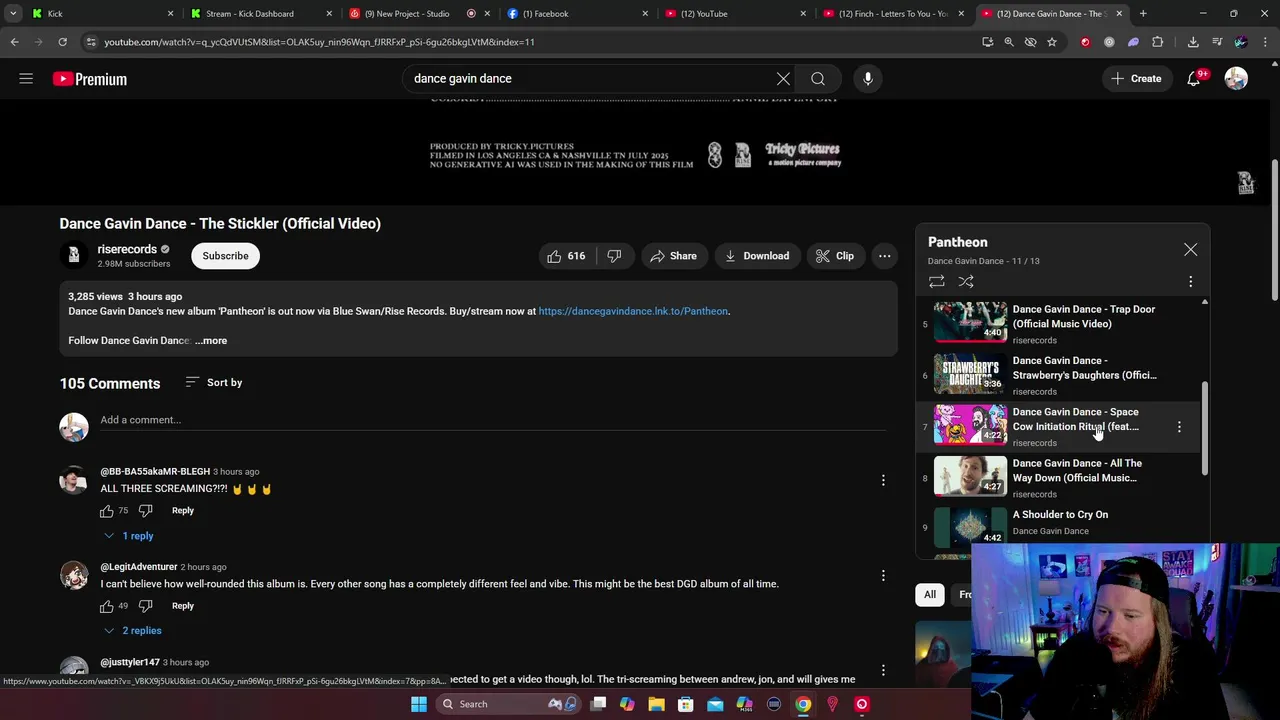Viewport: 1280px width, 720px height.
Task: Open account avatar menu
Action: click(x=1236, y=79)
